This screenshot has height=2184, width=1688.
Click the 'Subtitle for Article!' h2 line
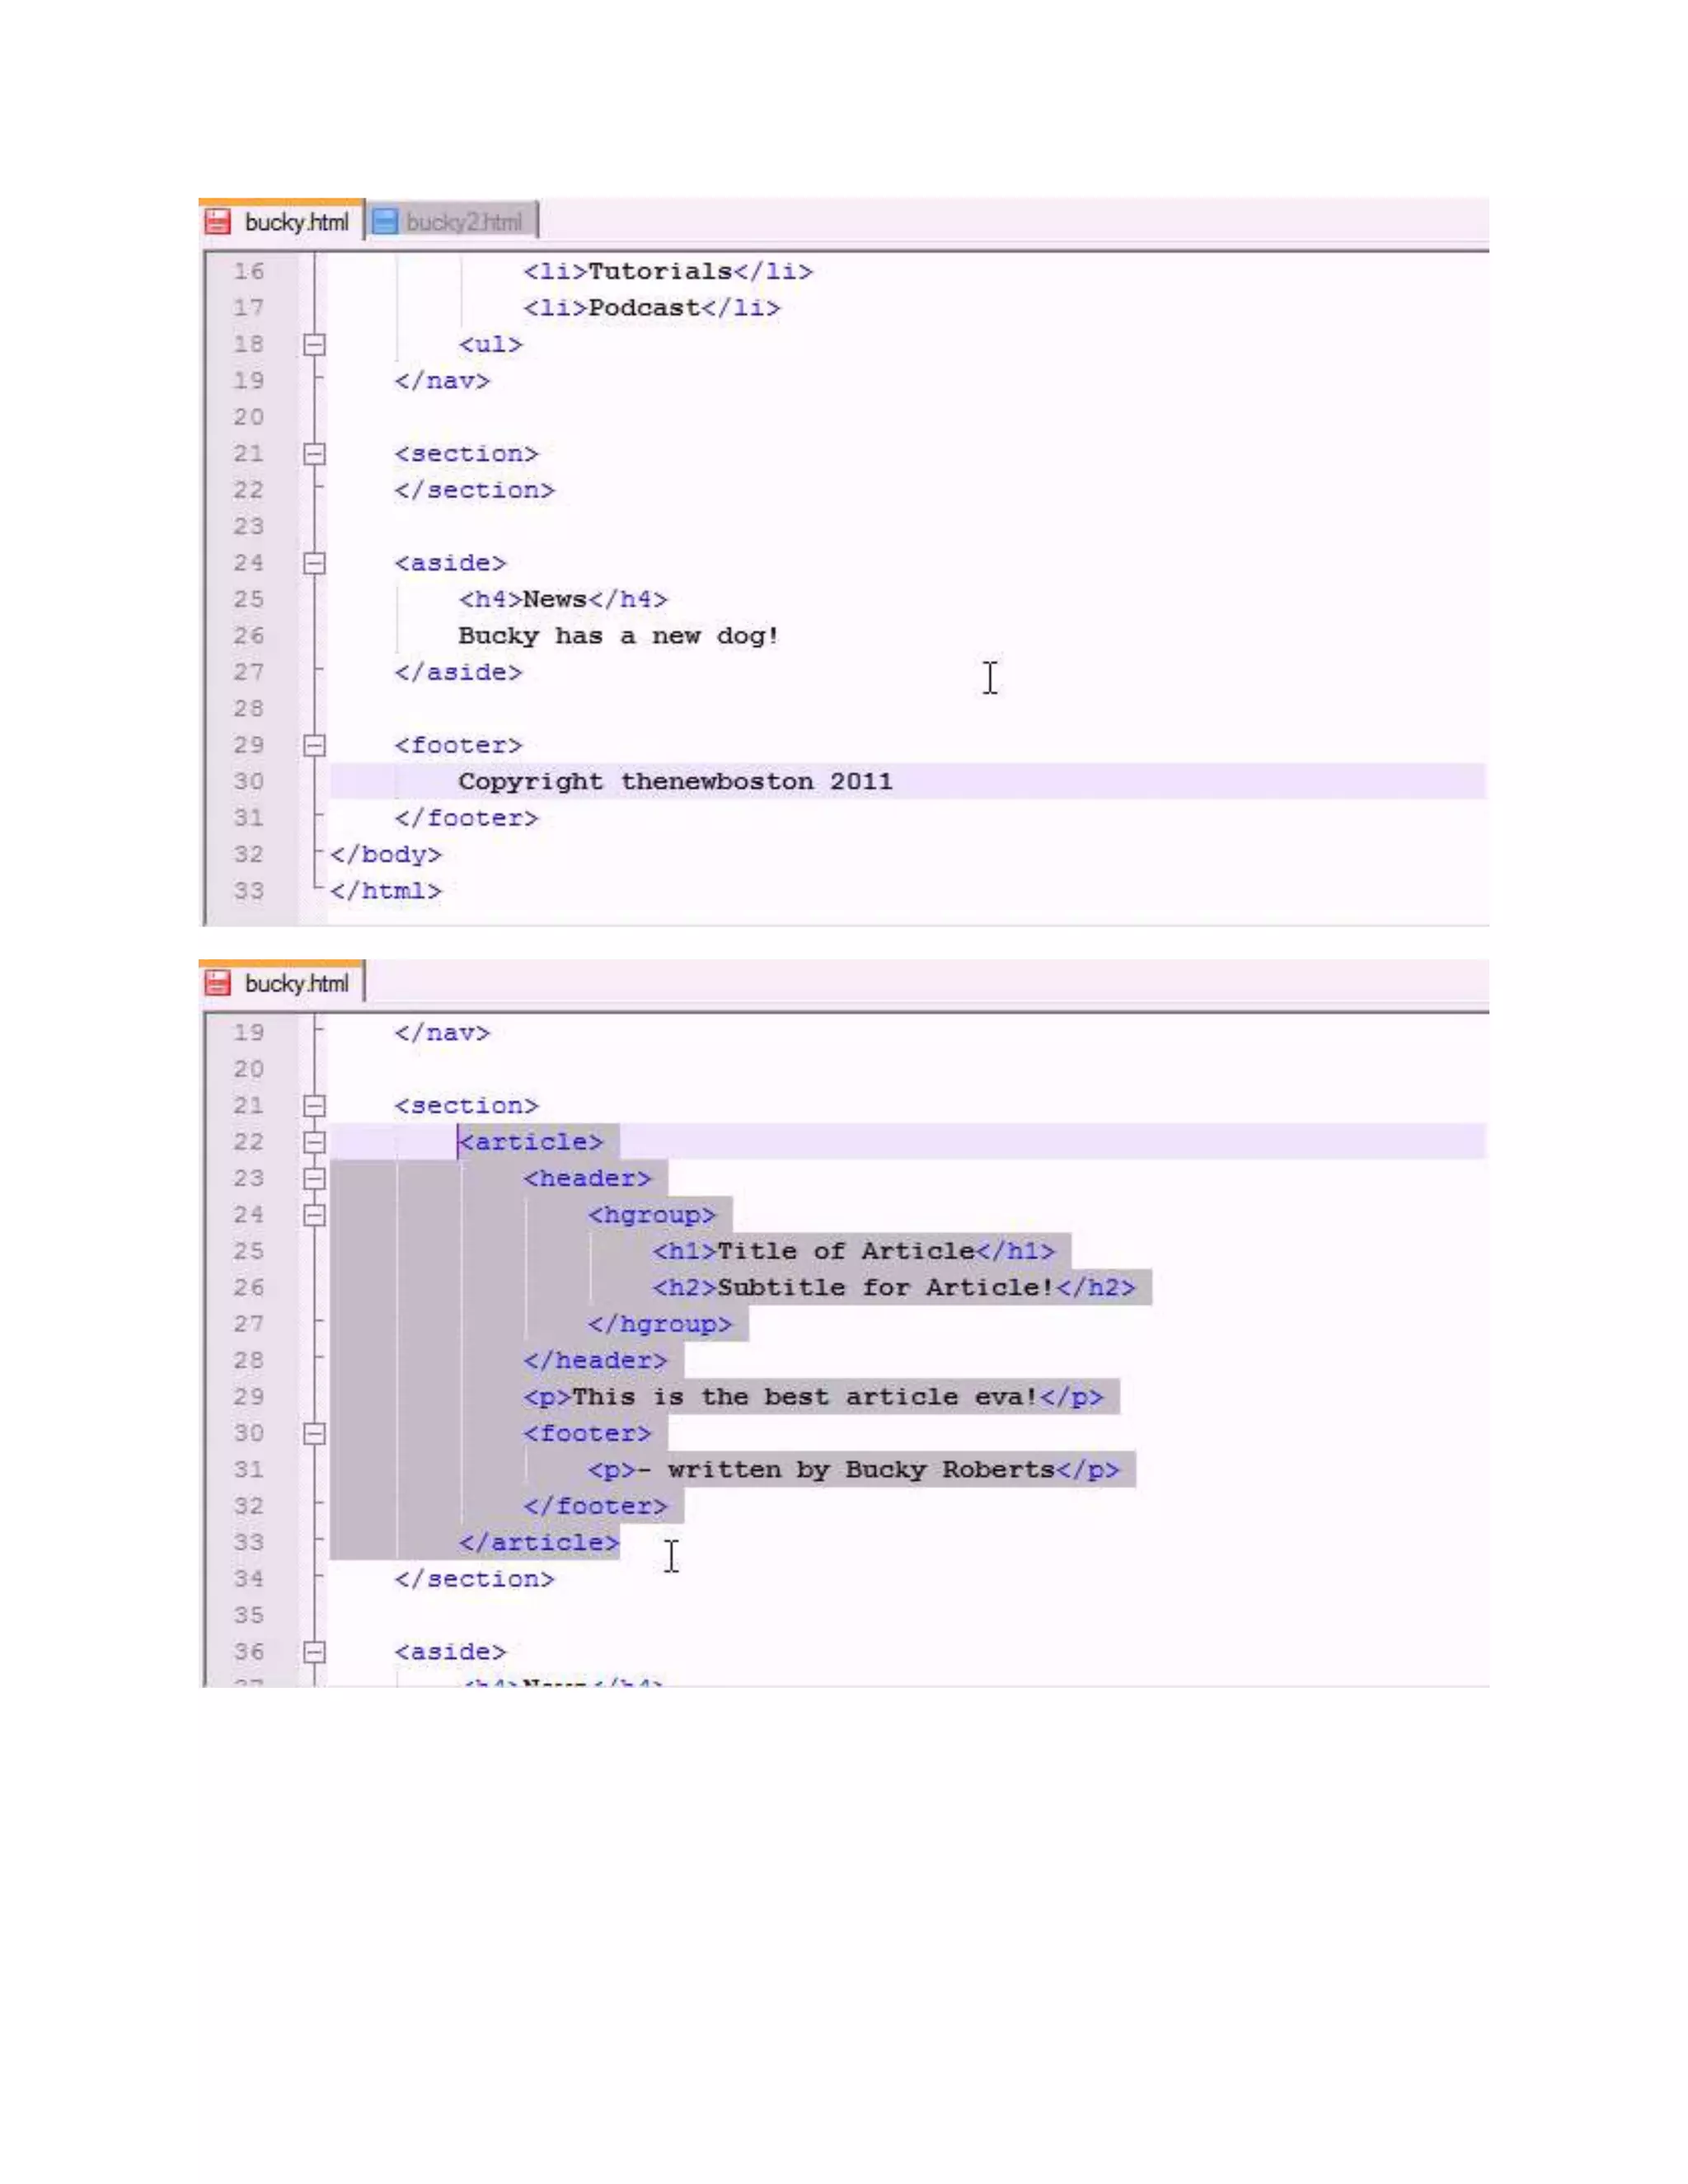(x=894, y=1288)
